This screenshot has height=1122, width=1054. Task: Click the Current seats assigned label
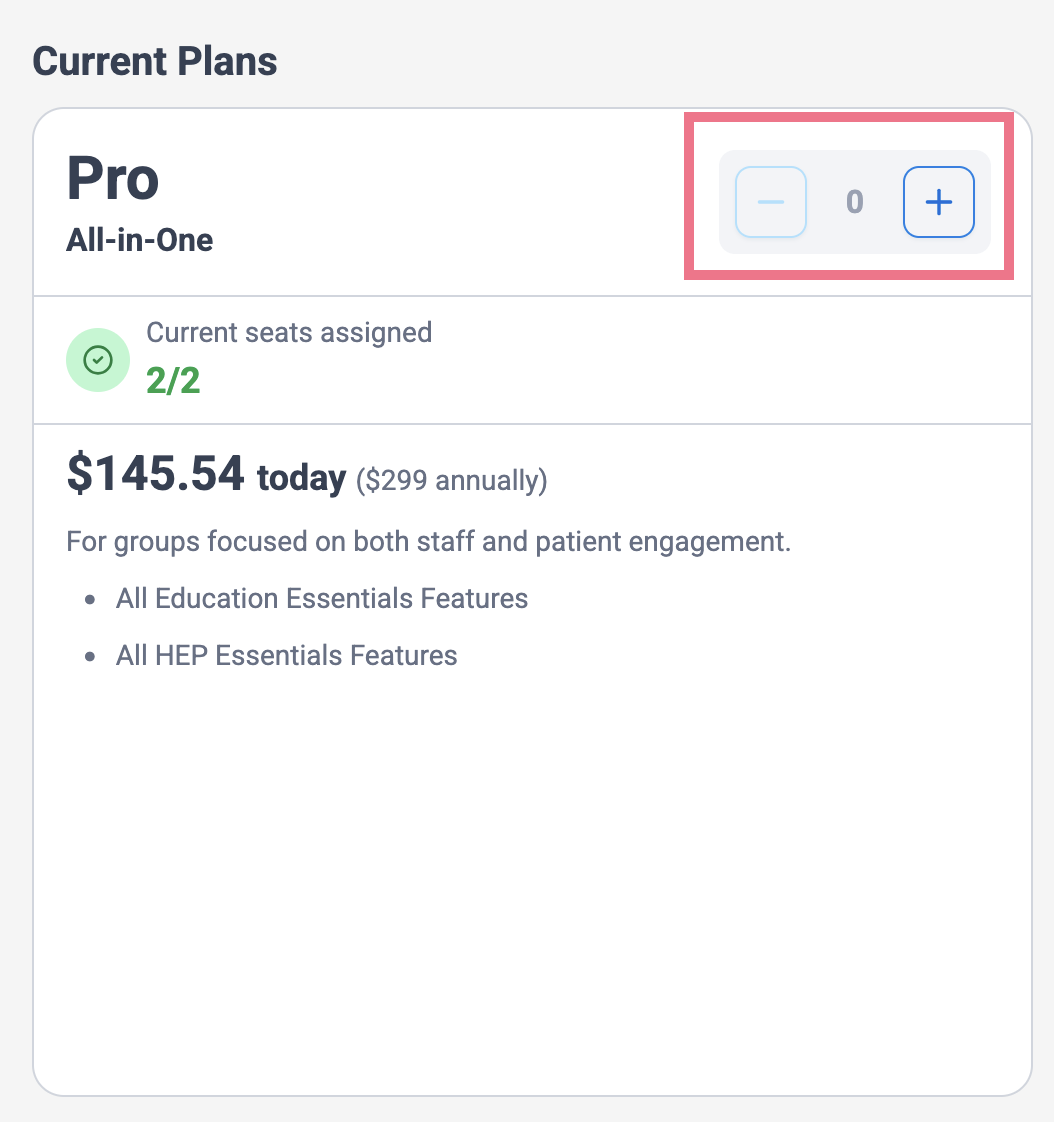point(289,333)
